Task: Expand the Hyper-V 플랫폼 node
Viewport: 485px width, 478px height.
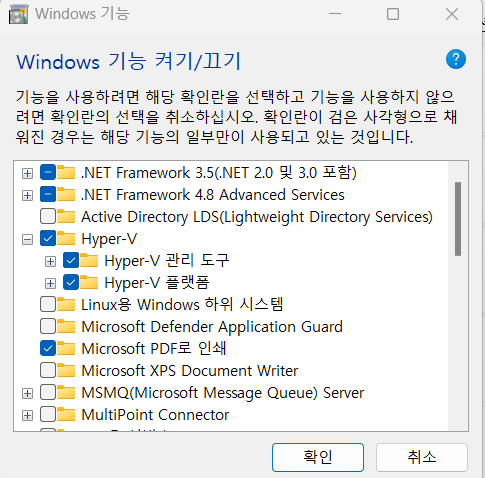Action: click(50, 283)
